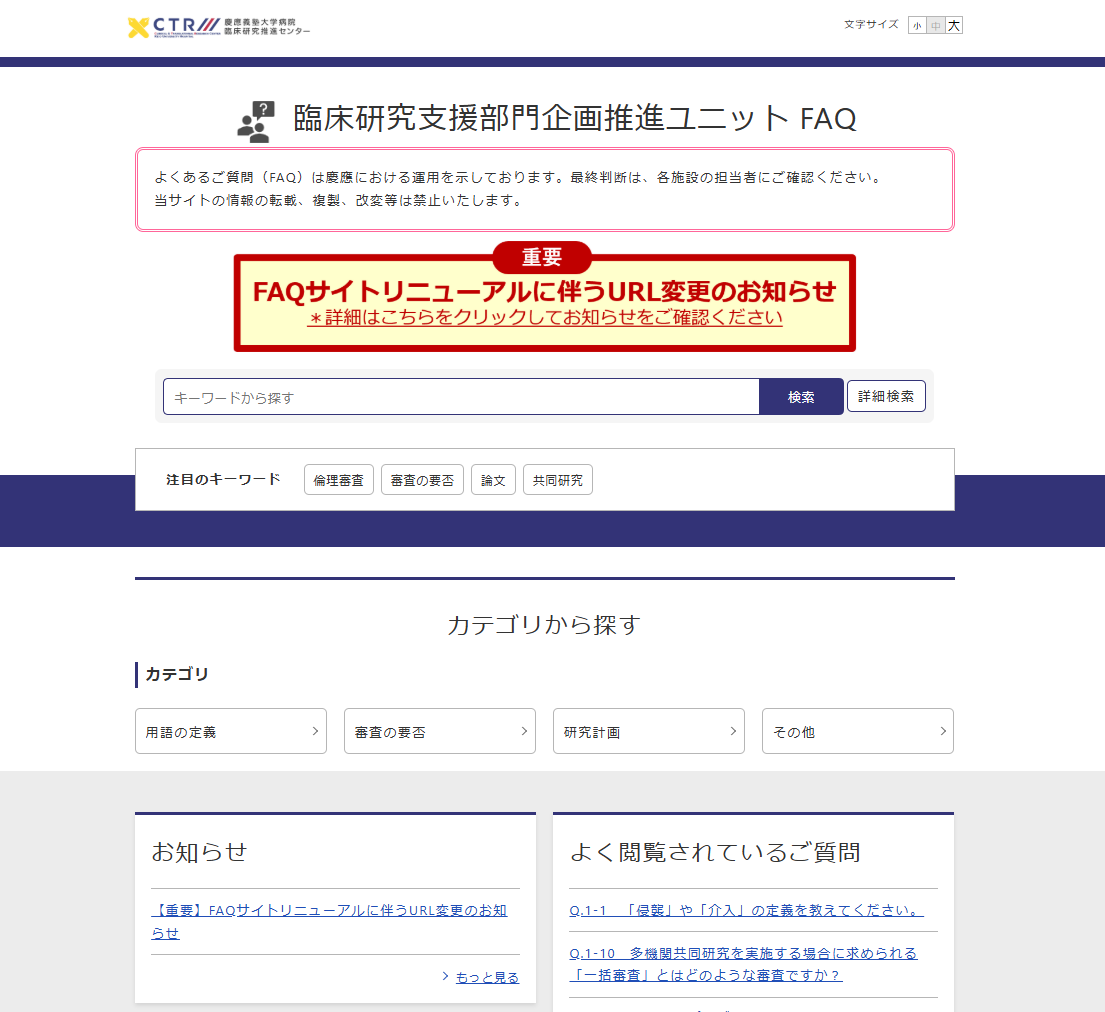Open Q.1-1 侵襲や介入の定義 question
The width and height of the screenshot is (1105, 1012).
pos(746,910)
